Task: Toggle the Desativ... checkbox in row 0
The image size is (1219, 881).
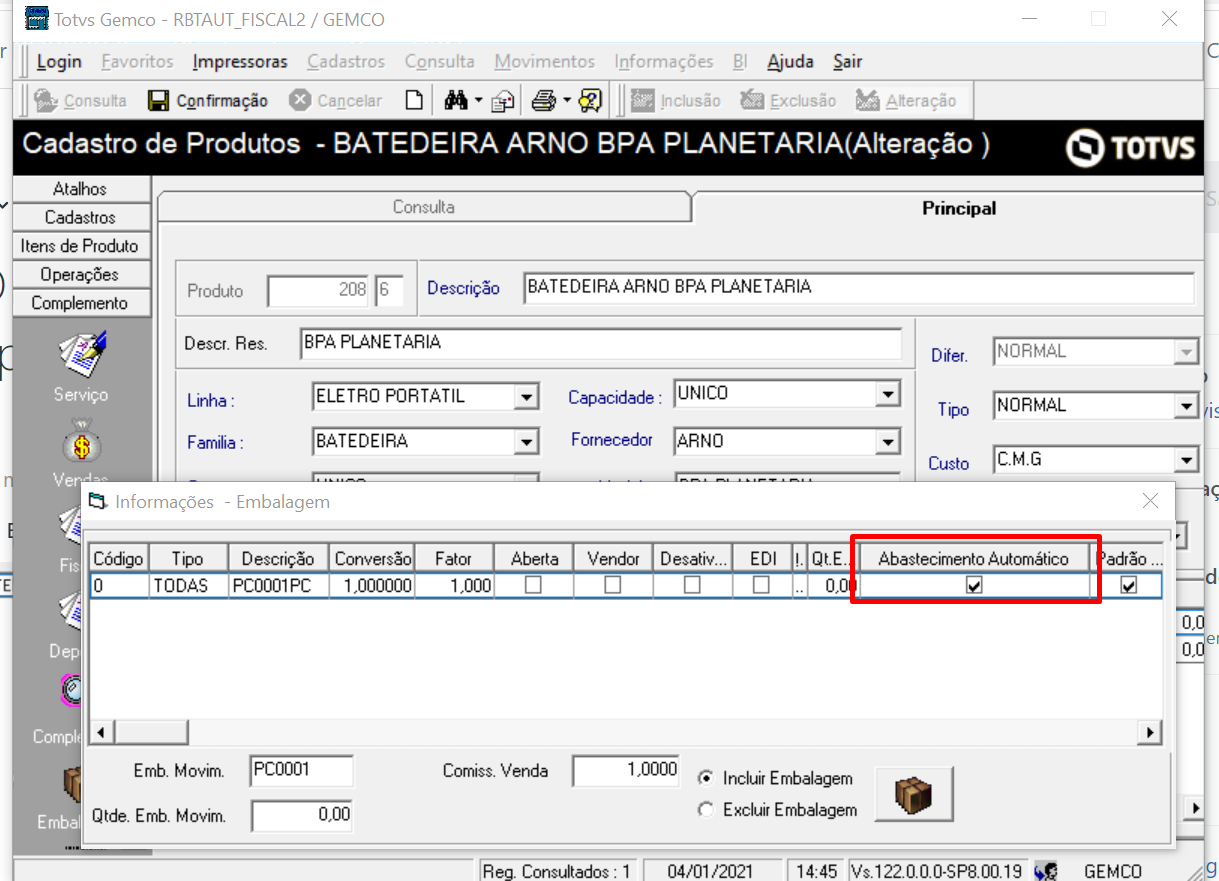Action: point(692,586)
